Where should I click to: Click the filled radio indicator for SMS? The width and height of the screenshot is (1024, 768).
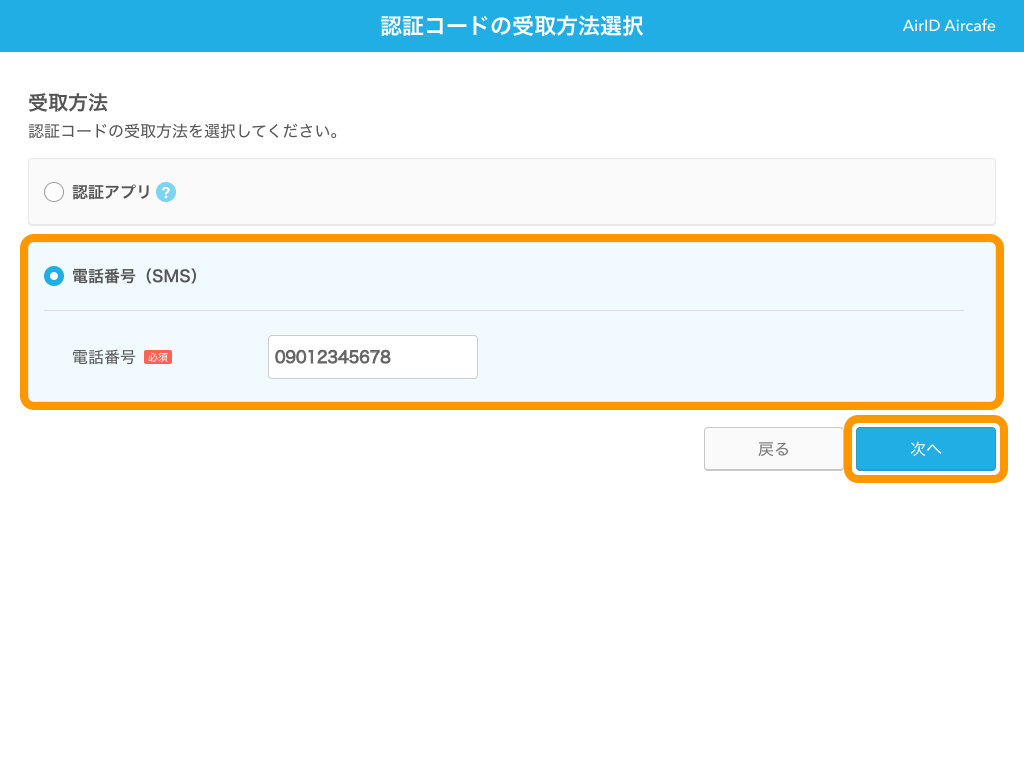point(53,276)
